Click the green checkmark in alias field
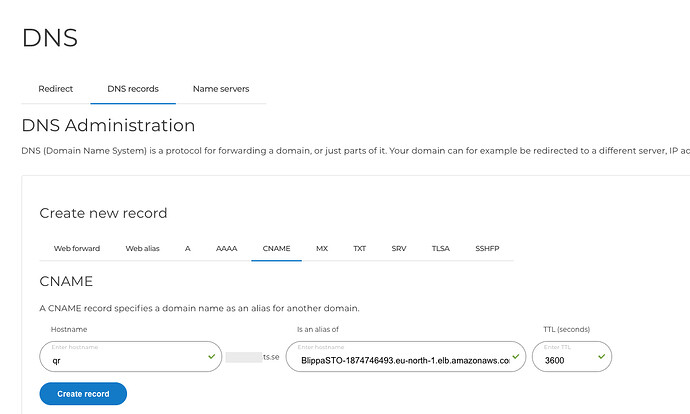The image size is (690, 414). click(516, 356)
